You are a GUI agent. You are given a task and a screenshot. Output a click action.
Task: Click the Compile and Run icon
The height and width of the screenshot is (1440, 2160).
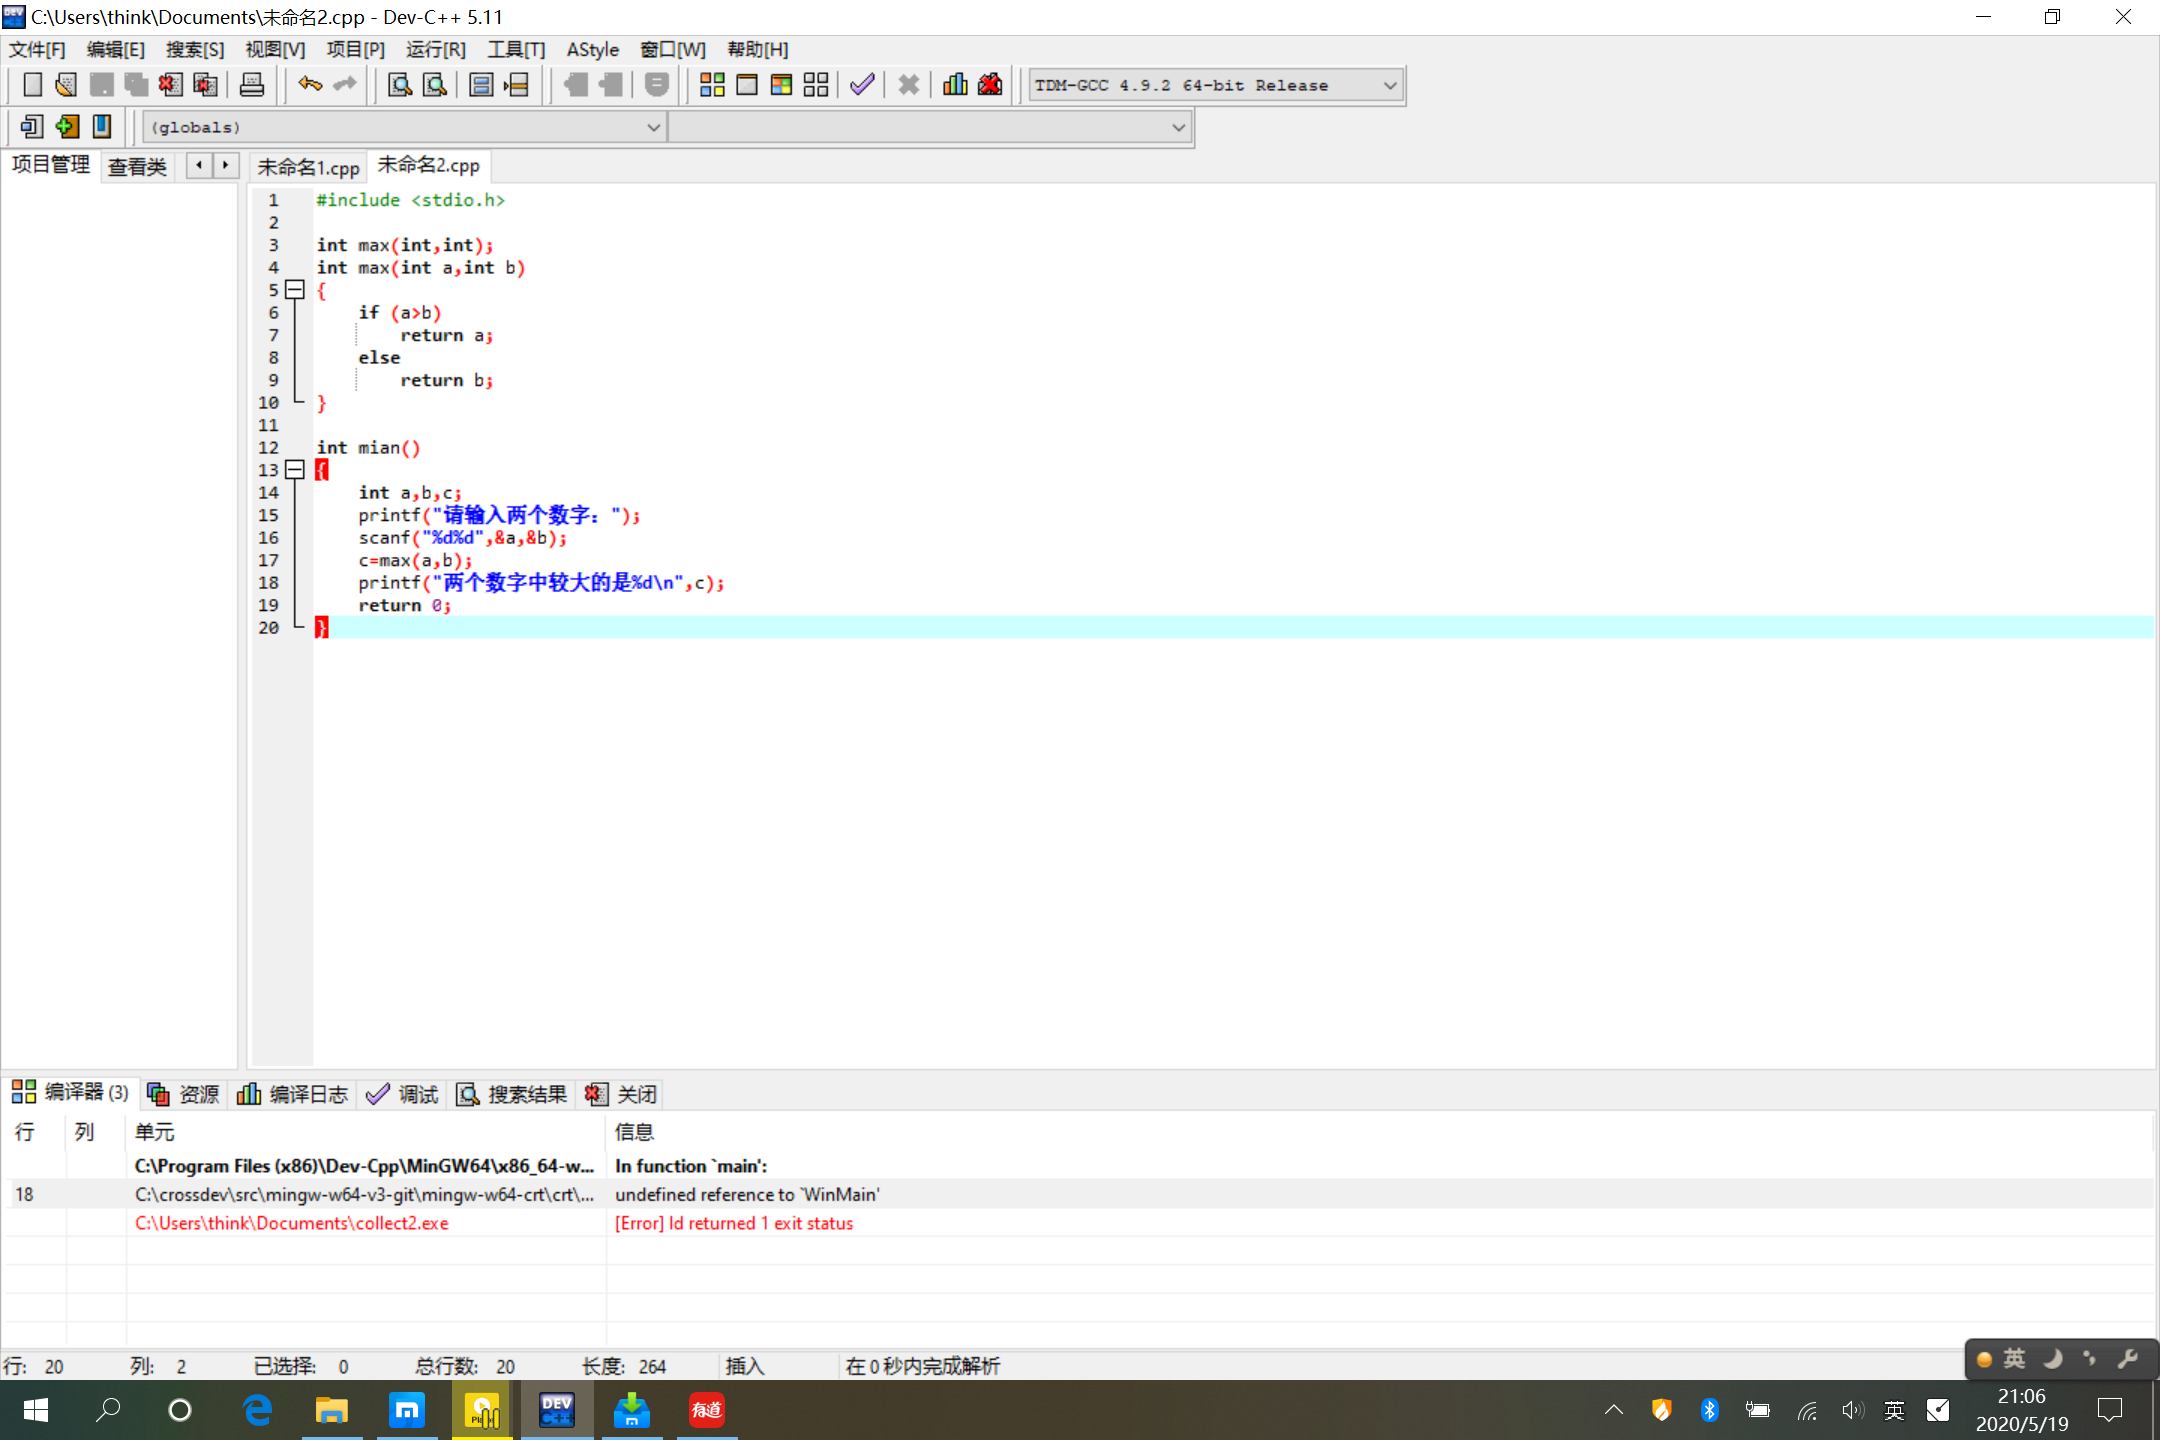(782, 85)
